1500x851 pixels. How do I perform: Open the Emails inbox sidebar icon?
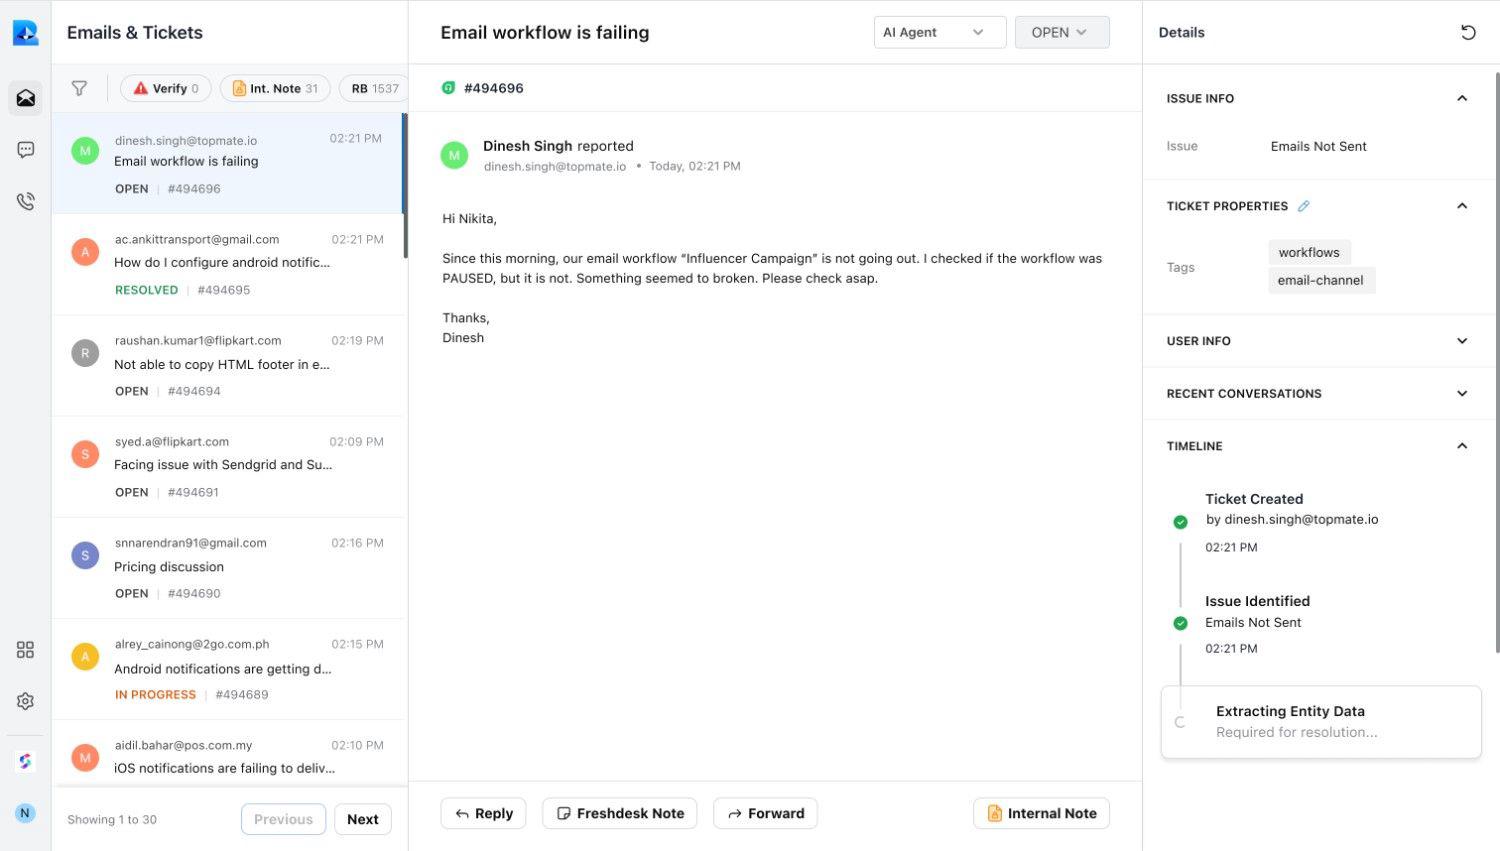[26, 98]
